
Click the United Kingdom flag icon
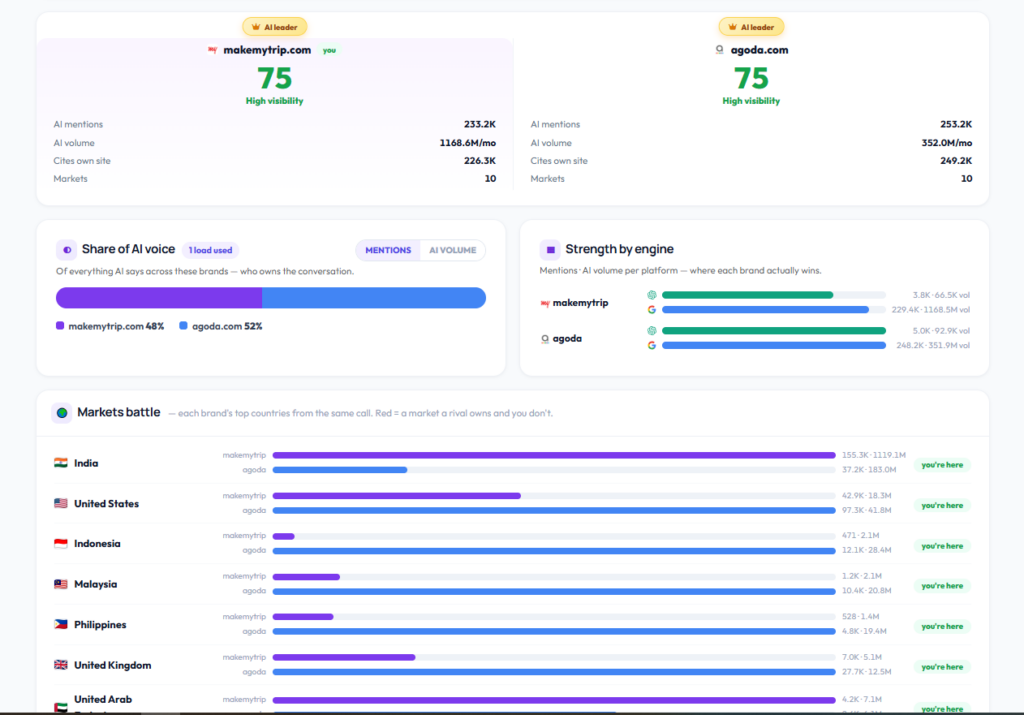61,665
